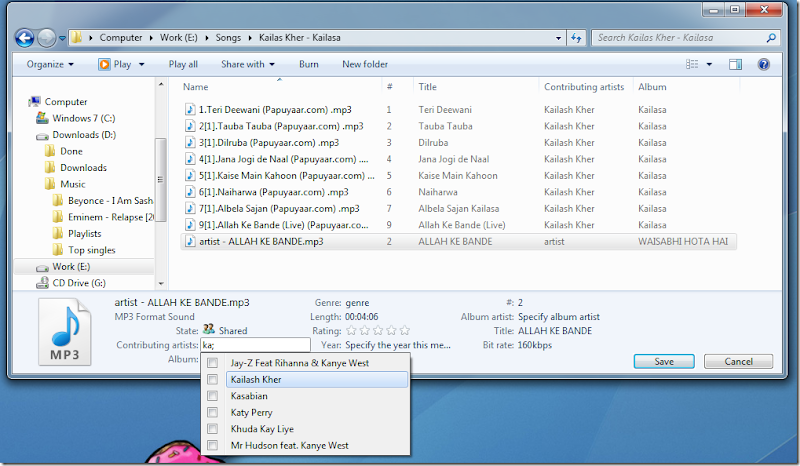Click the navigation pane scroll up arrow
Image resolution: width=800 pixels, height=466 pixels.
(x=161, y=84)
